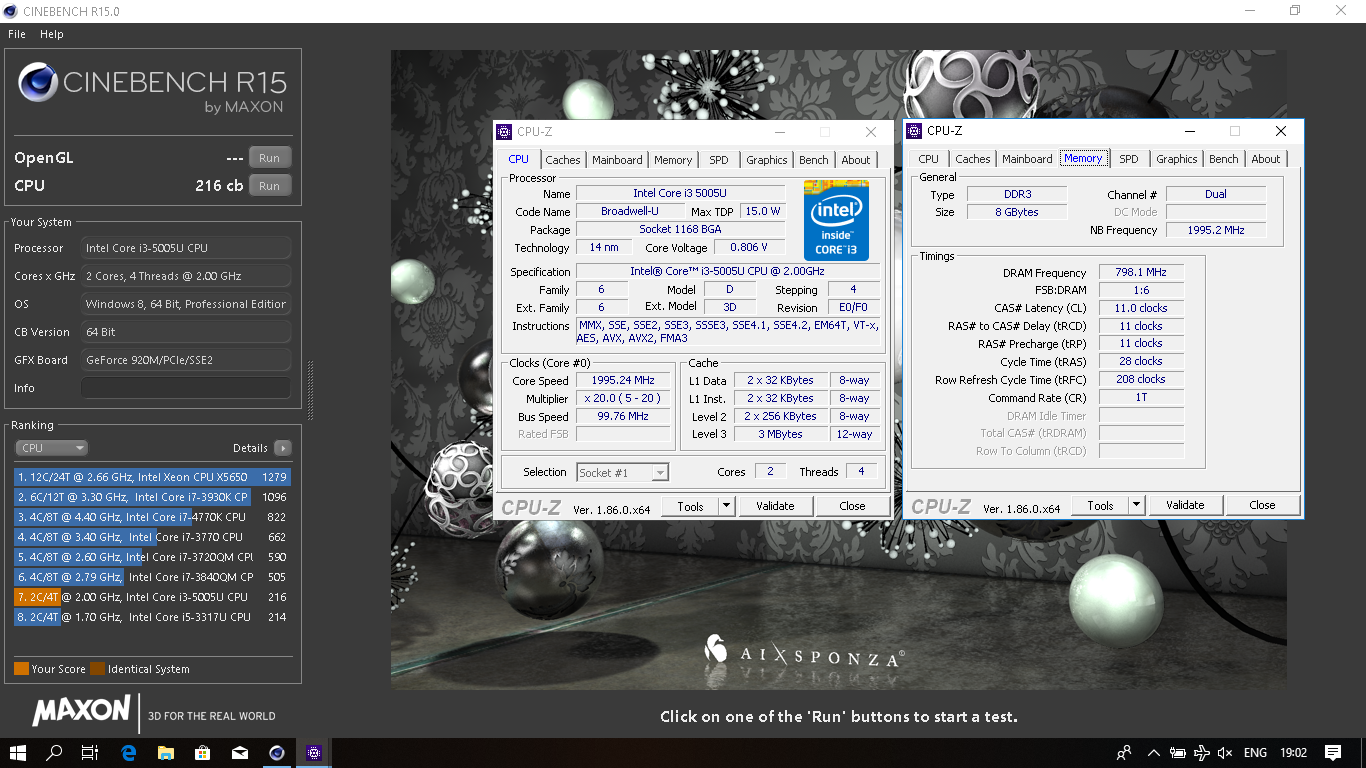Open Task View on the taskbar
Image resolution: width=1366 pixels, height=768 pixels.
(90, 753)
